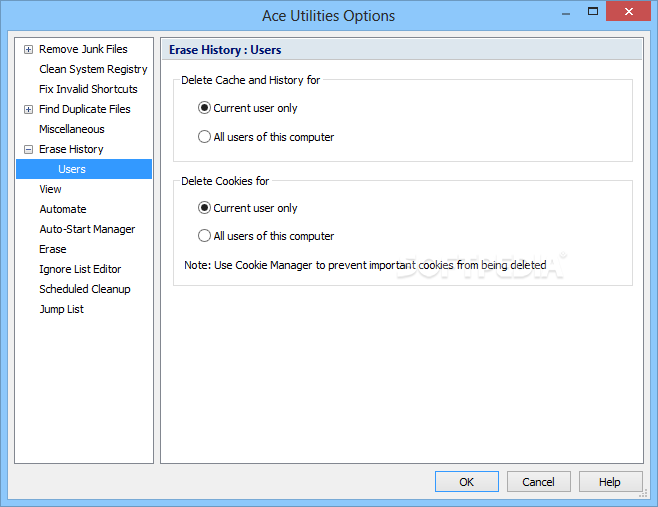658x507 pixels.
Task: Expand the Find Duplicate Files tree node
Action: [x=28, y=109]
